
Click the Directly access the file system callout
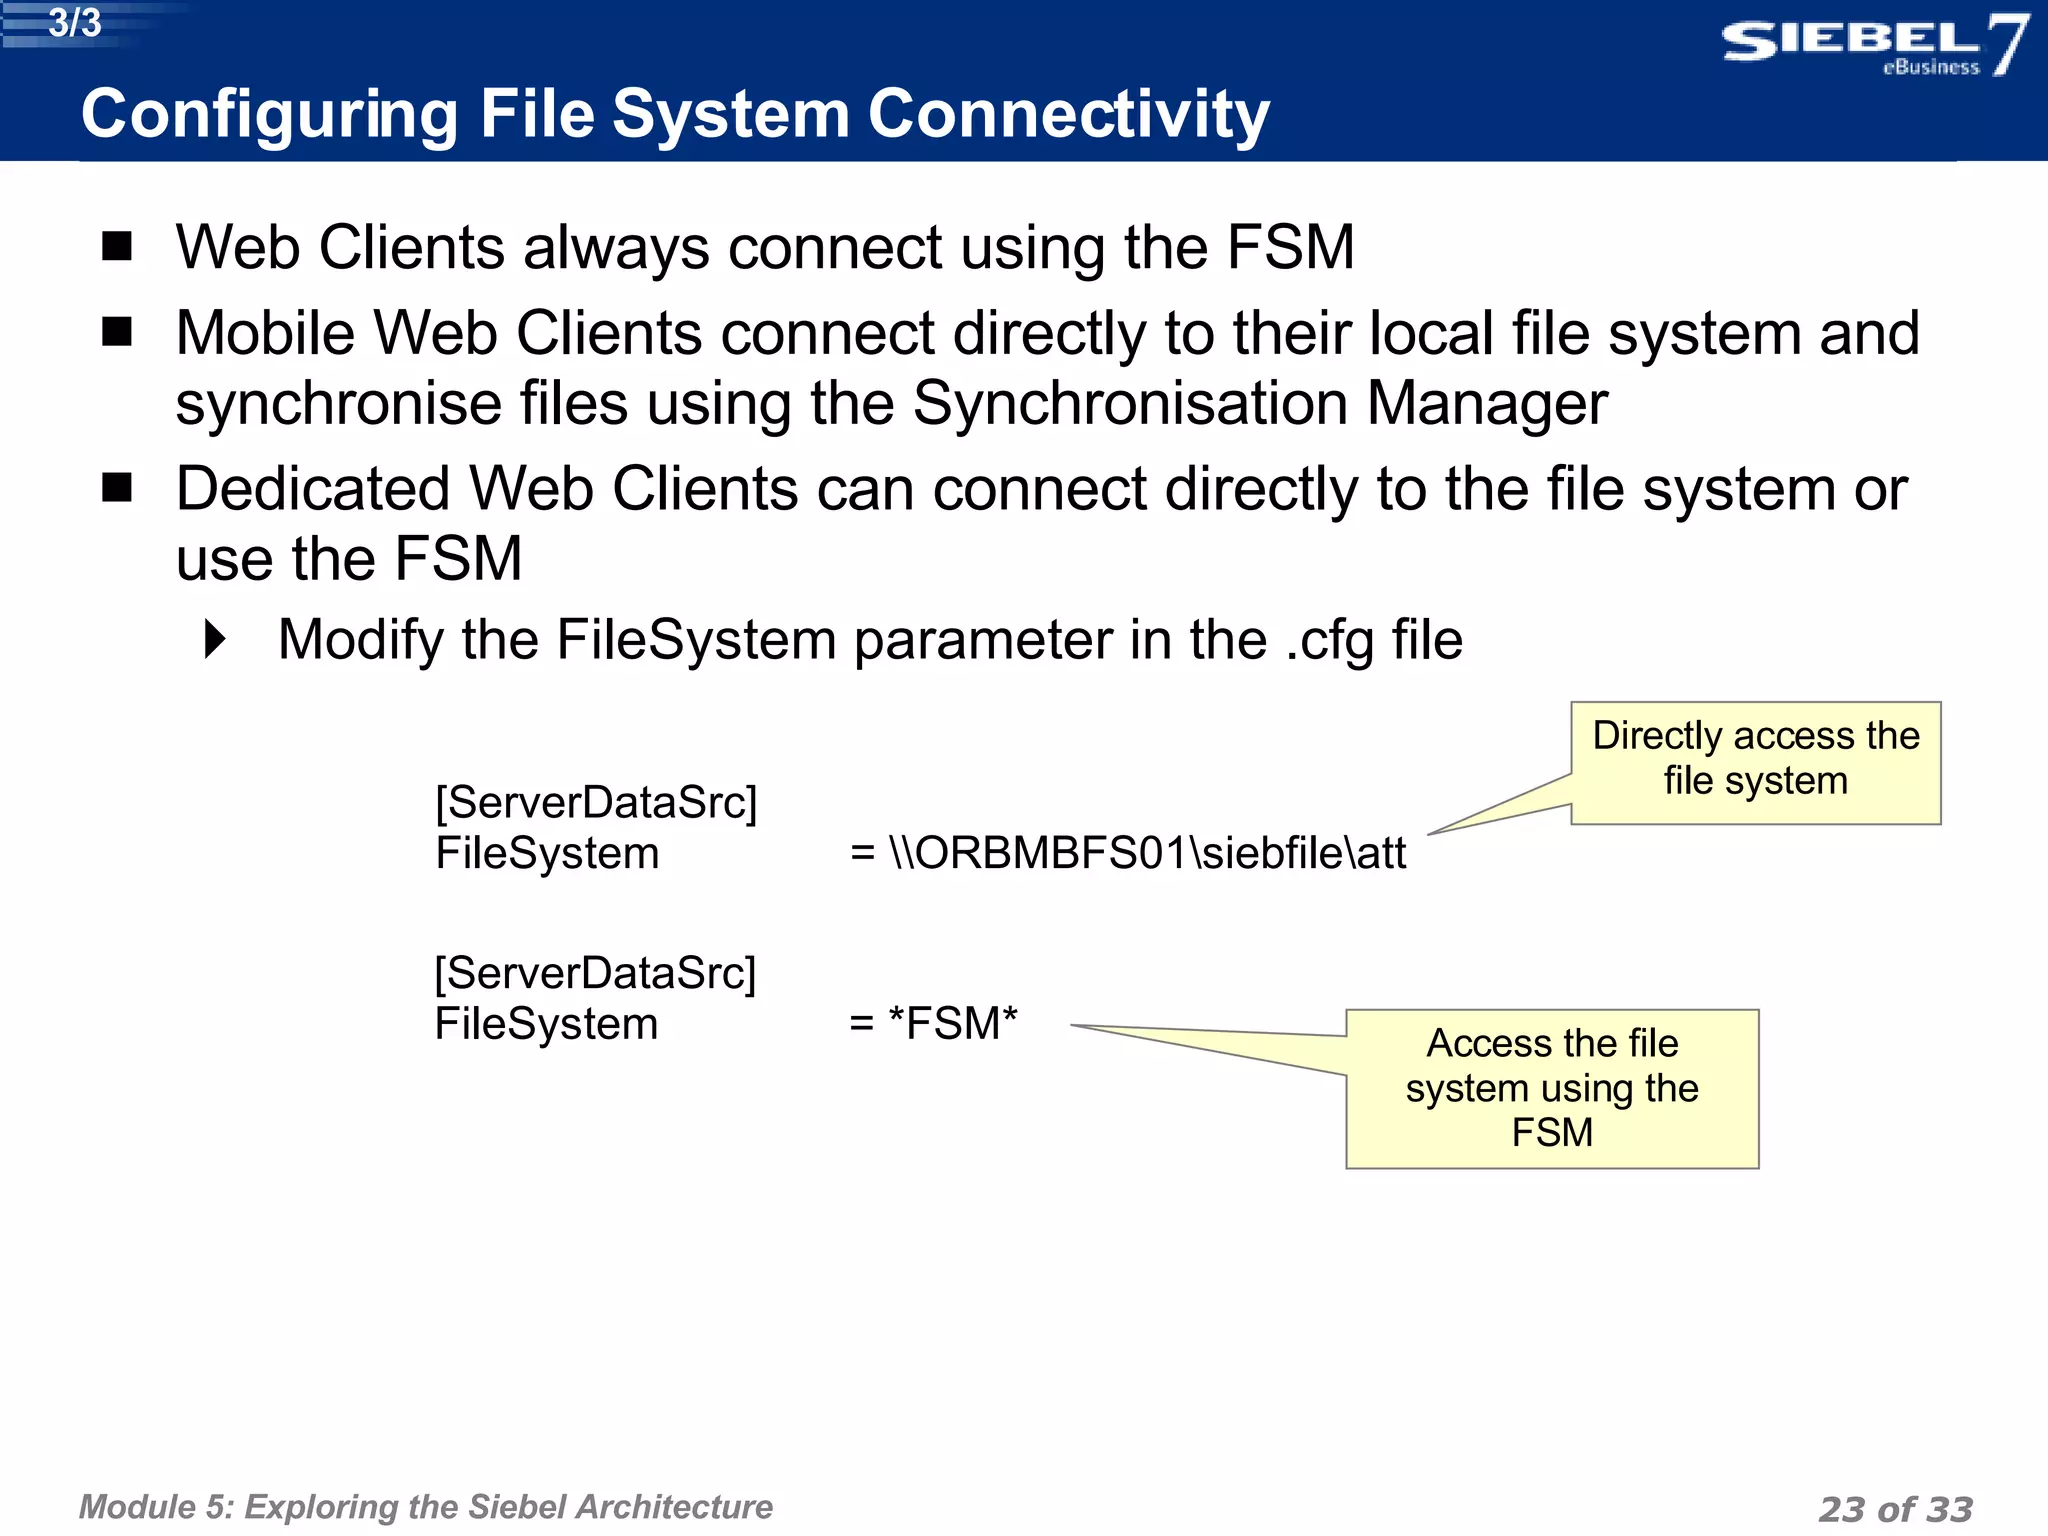(x=1755, y=762)
